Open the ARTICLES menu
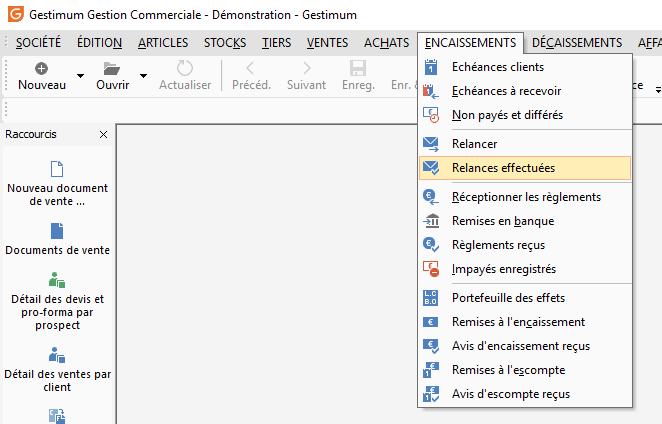Screen dimensions: 662x424 coord(163,43)
